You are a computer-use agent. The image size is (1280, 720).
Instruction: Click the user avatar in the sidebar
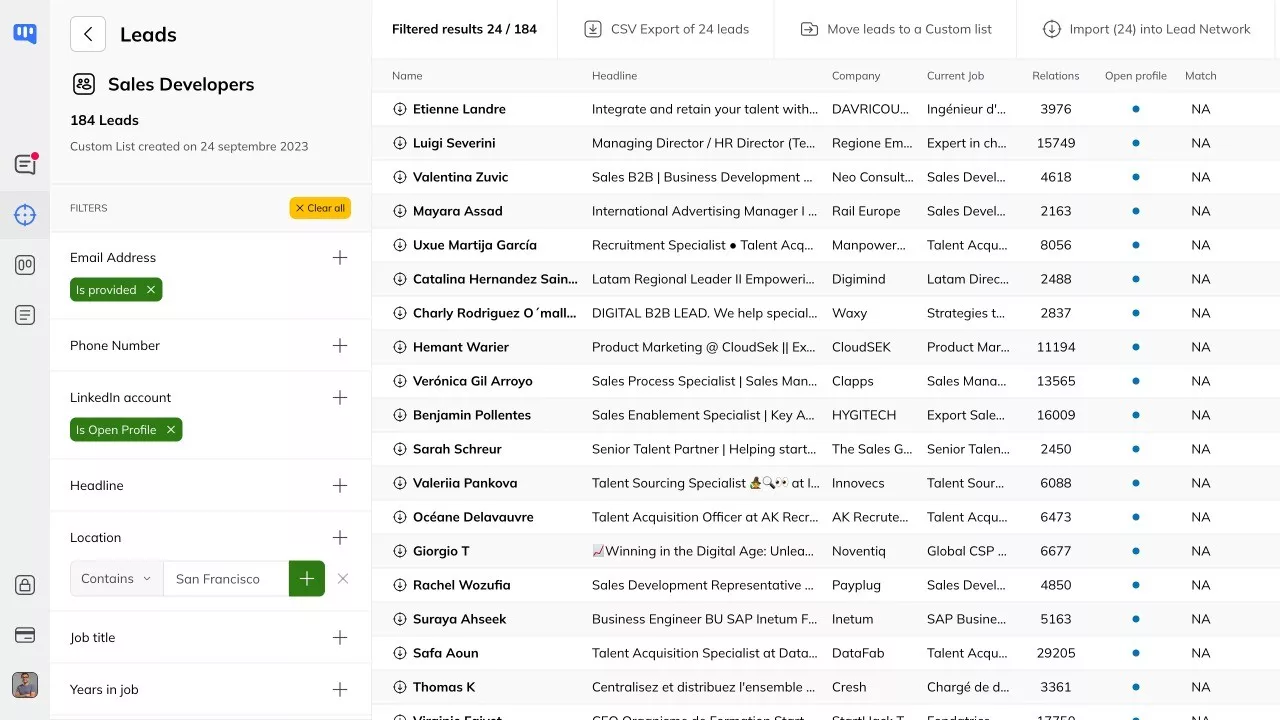[x=25, y=685]
